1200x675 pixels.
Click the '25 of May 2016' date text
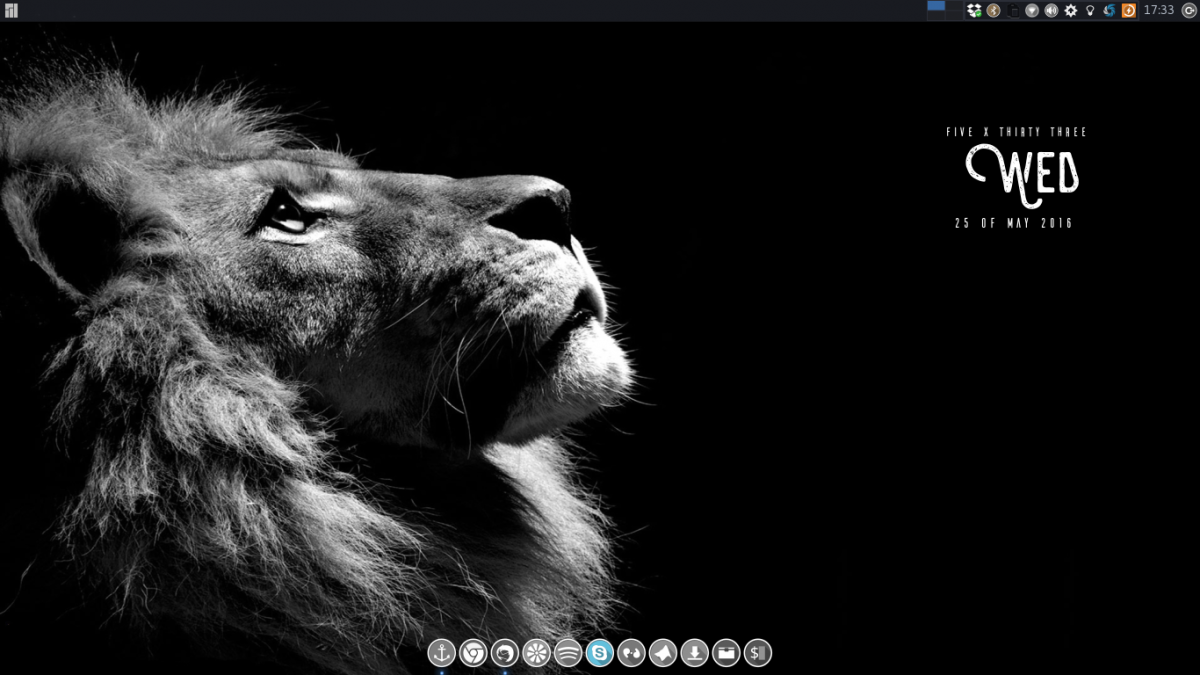[1014, 224]
